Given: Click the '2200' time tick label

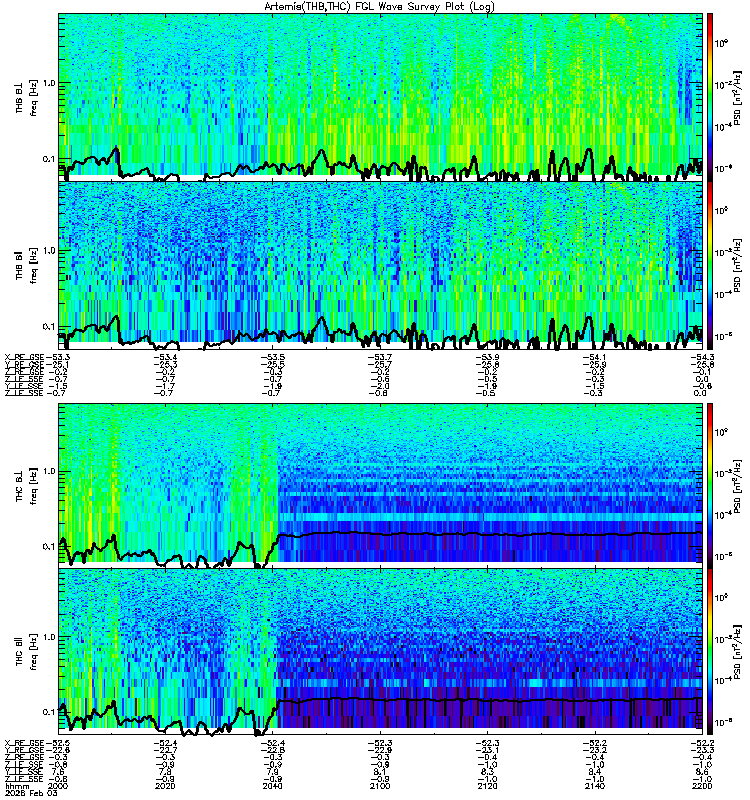Looking at the screenshot, I should click(x=702, y=786).
